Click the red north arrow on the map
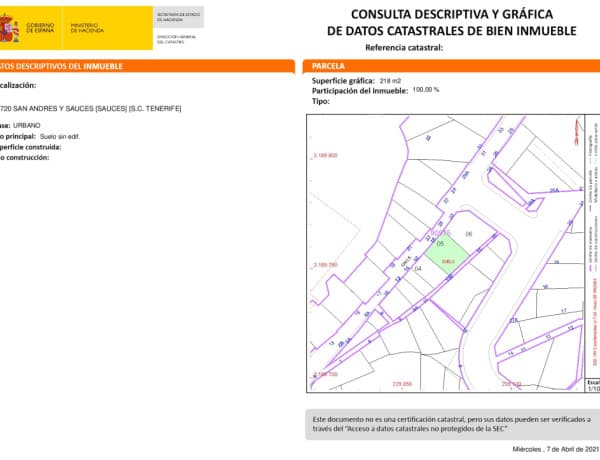 577,132
